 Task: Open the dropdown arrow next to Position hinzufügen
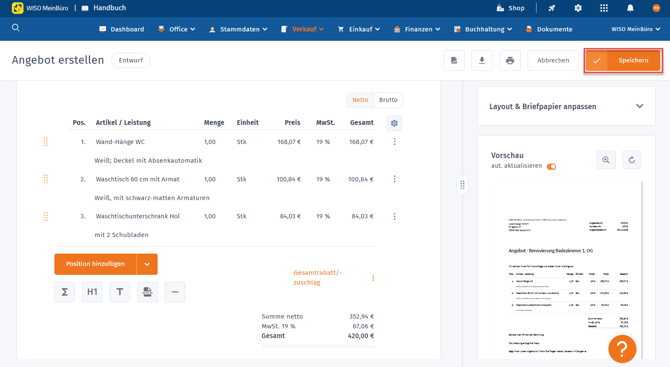coord(147,264)
